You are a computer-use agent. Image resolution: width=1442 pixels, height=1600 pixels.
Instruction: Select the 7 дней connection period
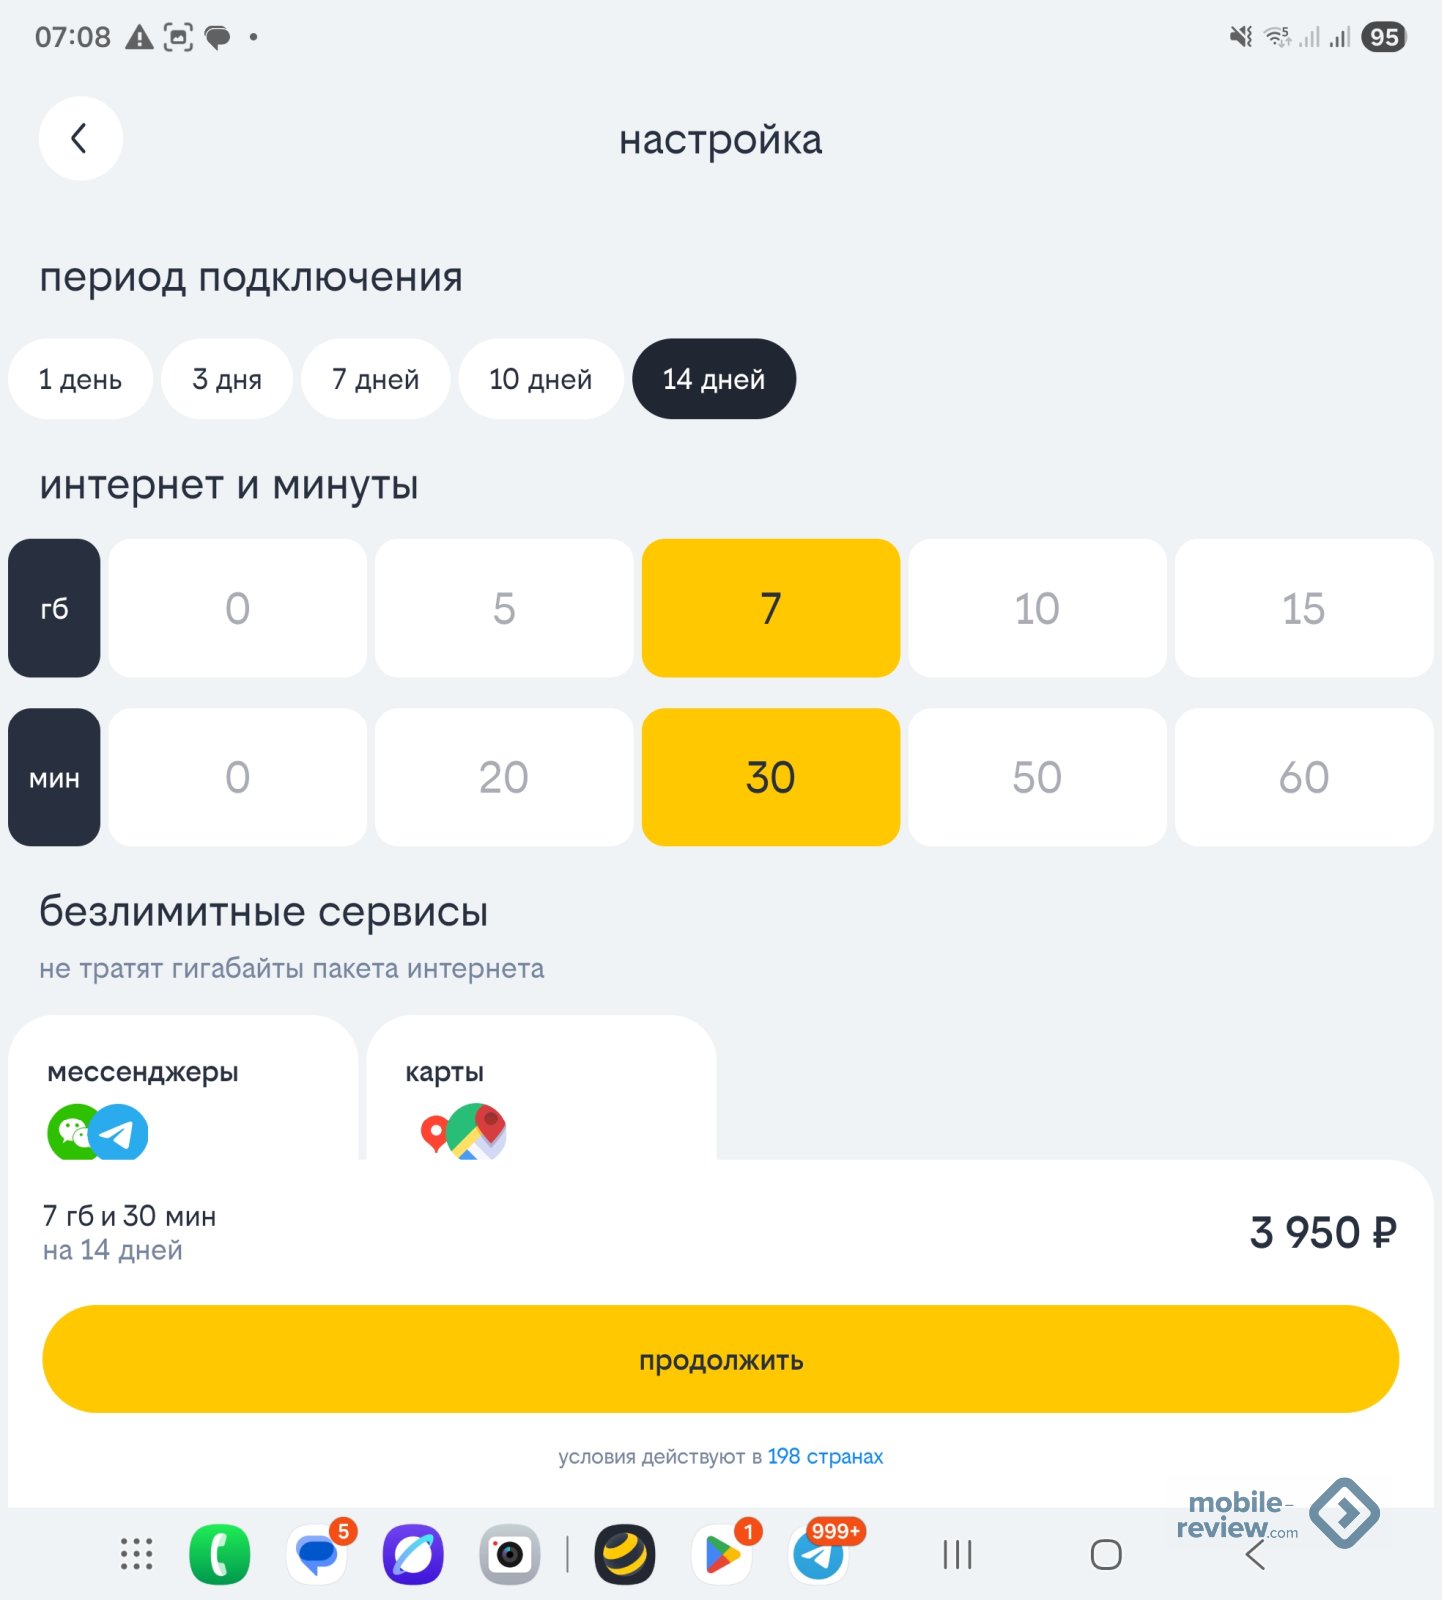pos(375,379)
